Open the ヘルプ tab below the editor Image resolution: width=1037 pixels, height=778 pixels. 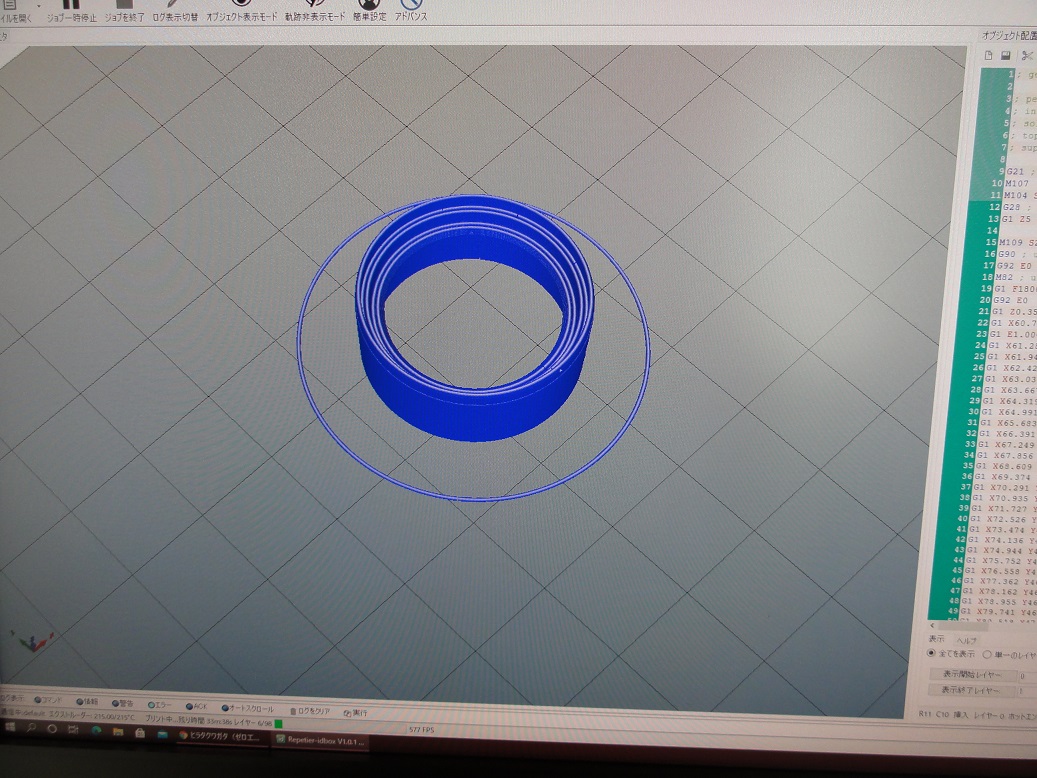point(966,640)
